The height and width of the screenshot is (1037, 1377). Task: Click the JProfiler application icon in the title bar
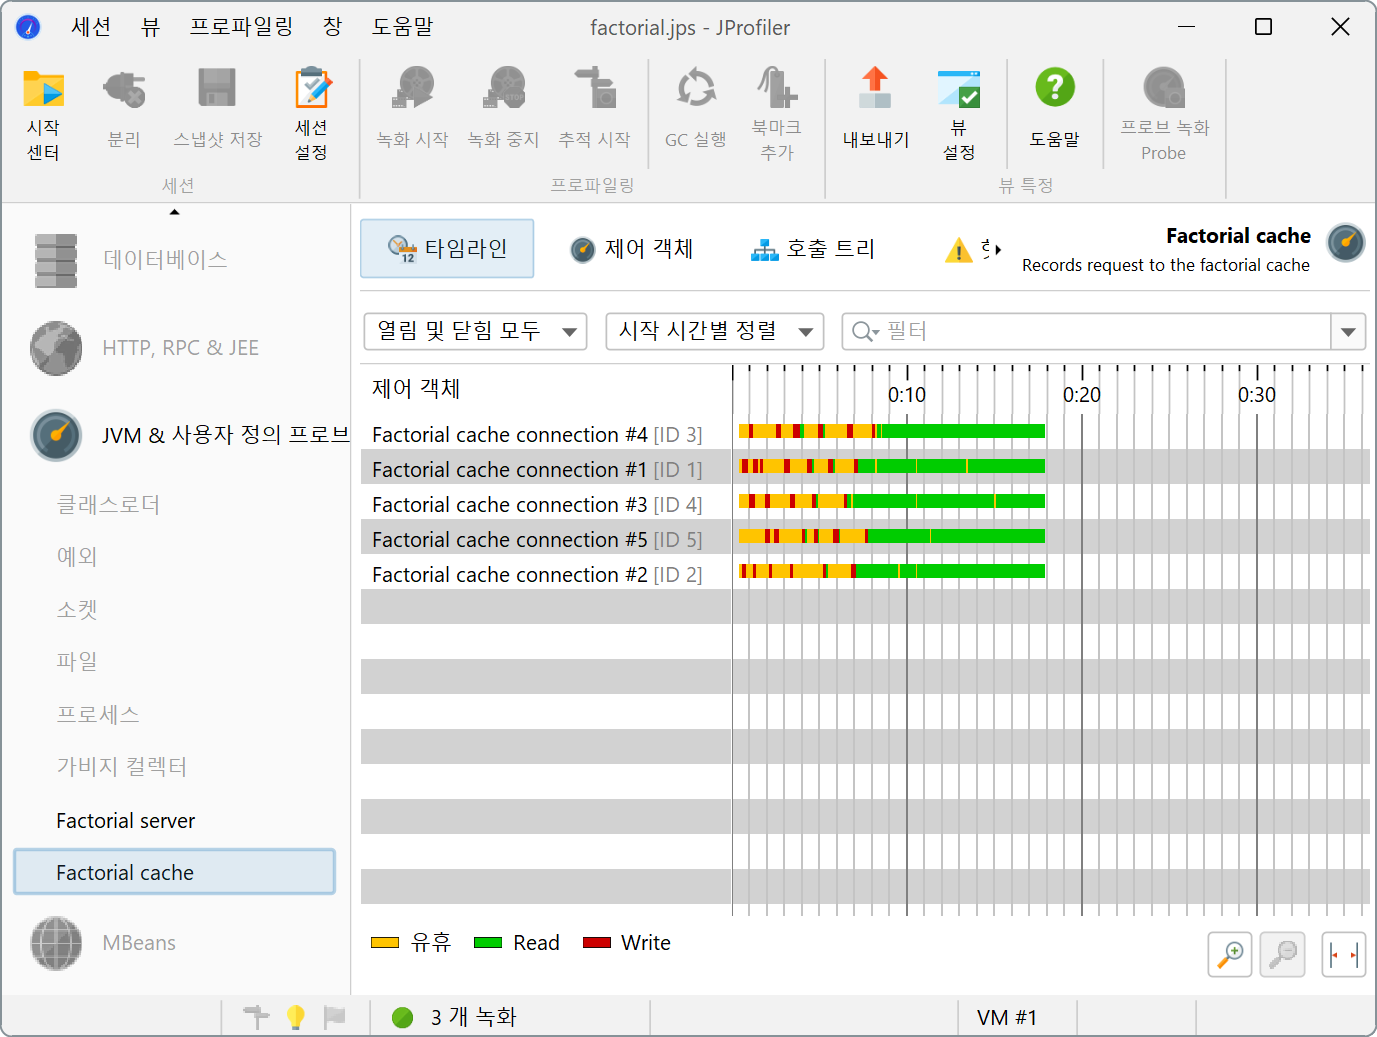(28, 27)
